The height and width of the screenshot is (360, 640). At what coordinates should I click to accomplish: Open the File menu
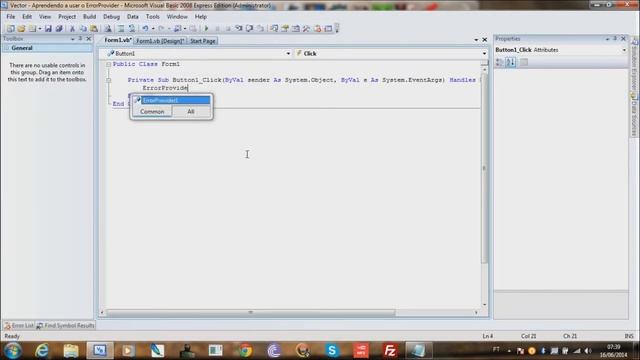(11, 17)
